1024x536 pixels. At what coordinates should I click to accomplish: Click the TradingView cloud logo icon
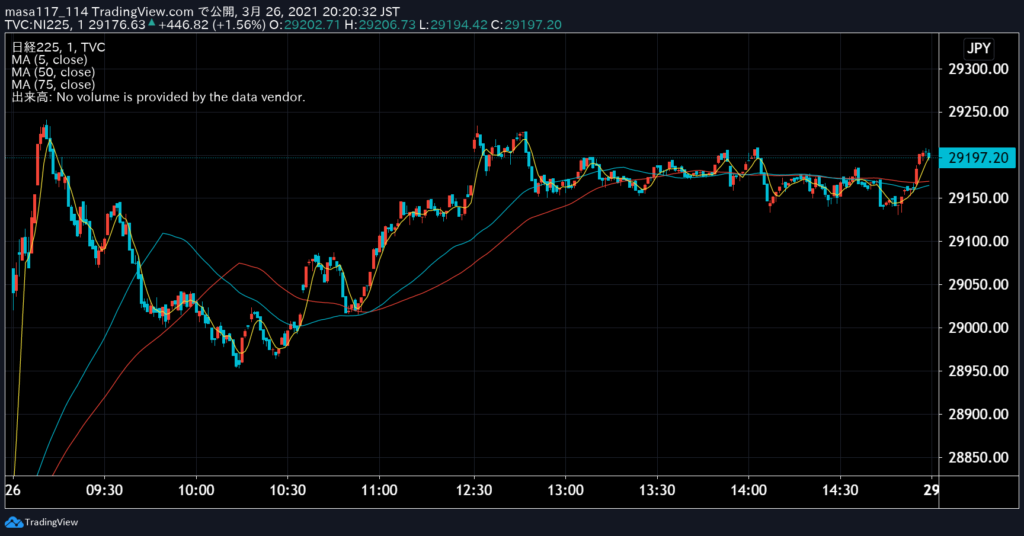tap(14, 522)
